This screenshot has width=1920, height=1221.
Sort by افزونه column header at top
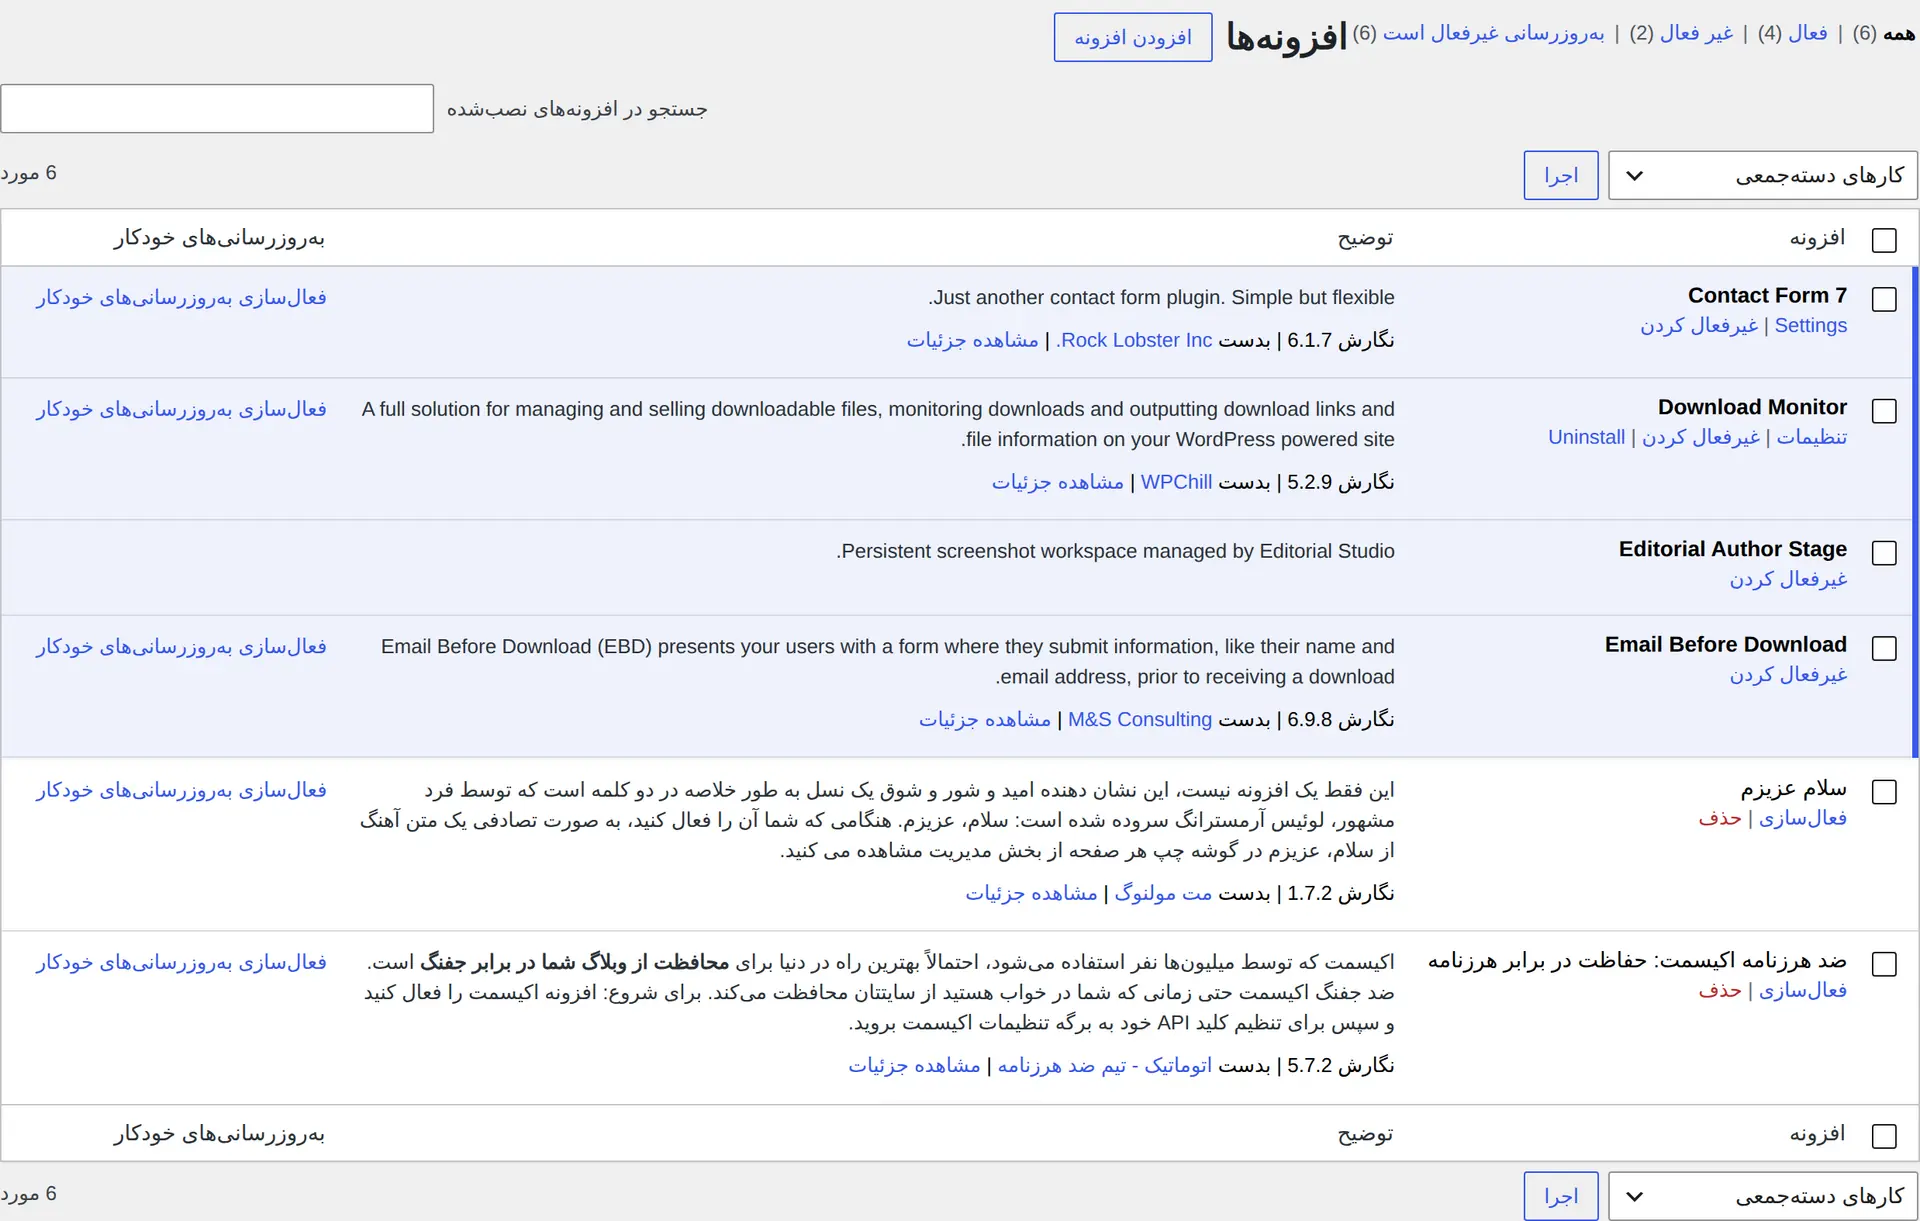coord(1817,238)
